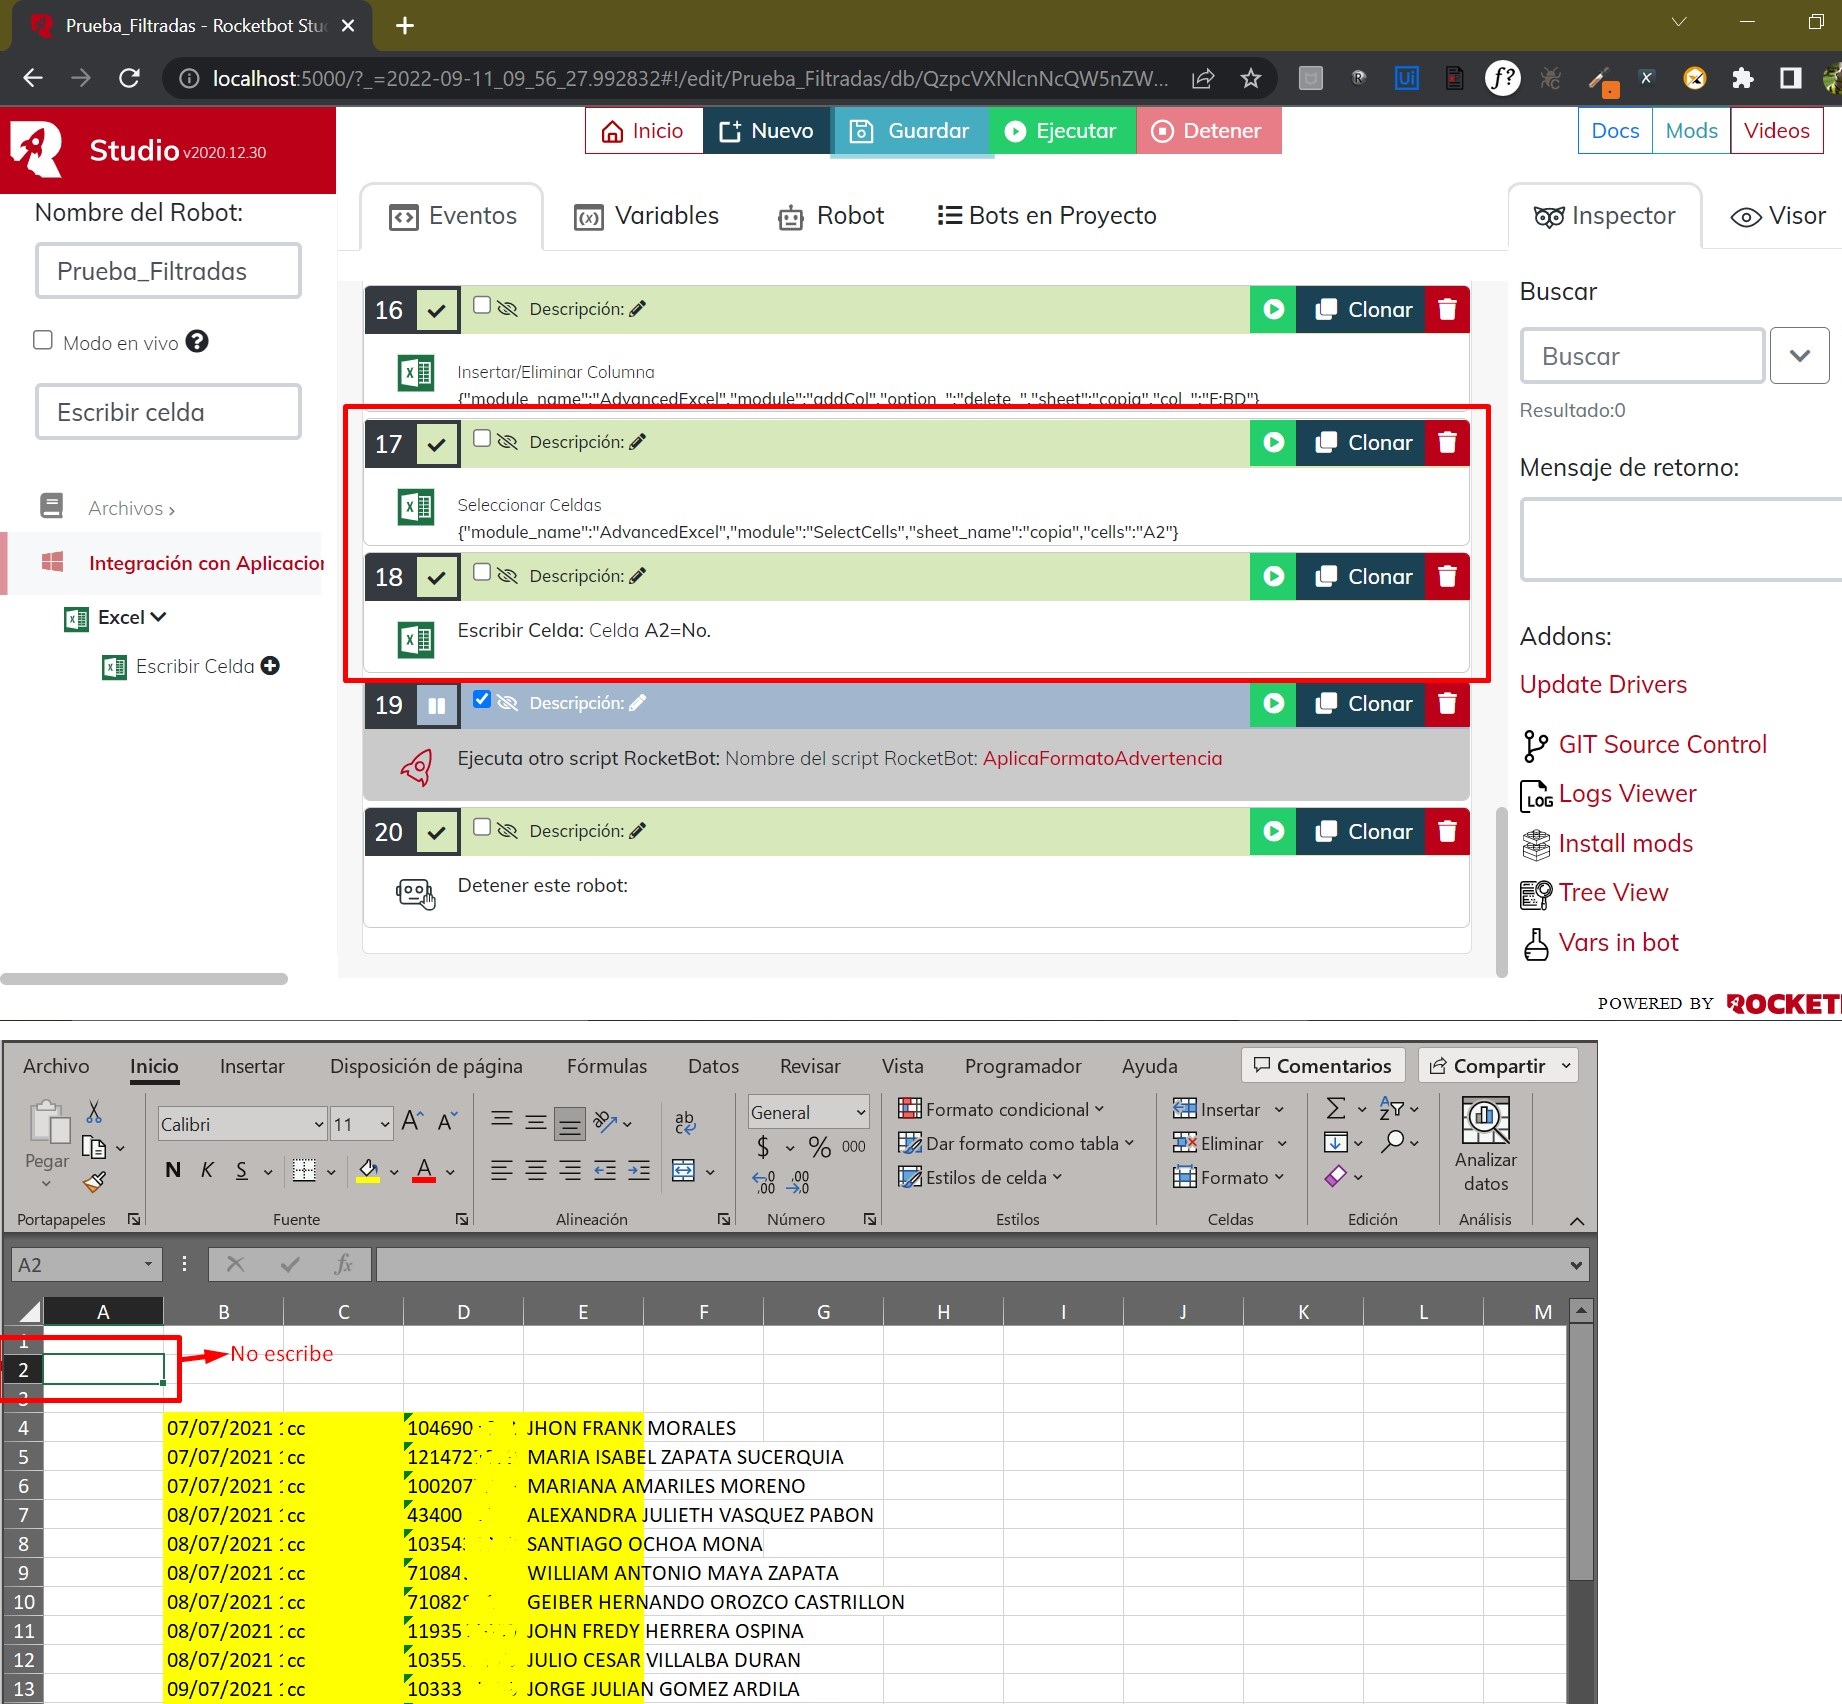Open the Modo en vivo help icon
Viewport: 1842px width, 1704px height.
[x=198, y=342]
